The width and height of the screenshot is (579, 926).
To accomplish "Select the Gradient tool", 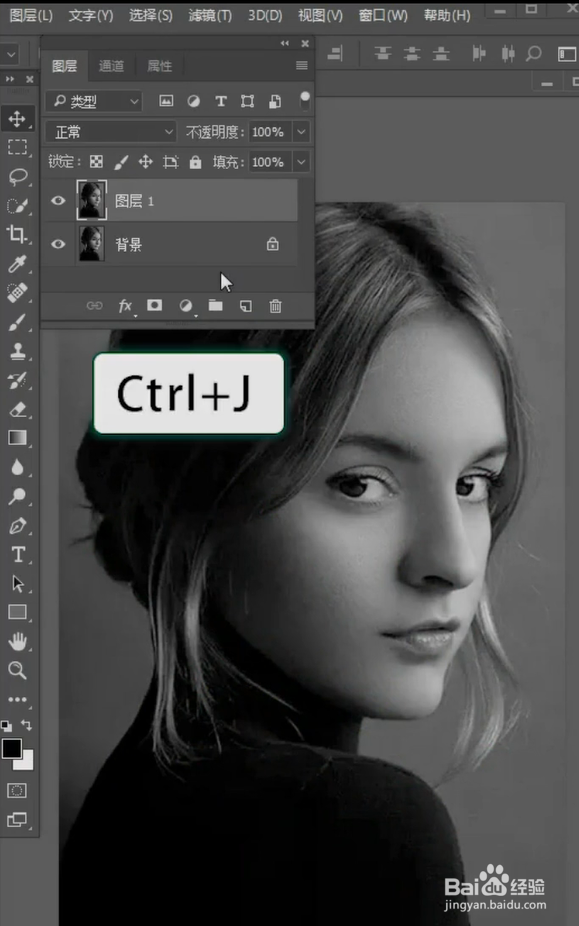I will point(17,438).
